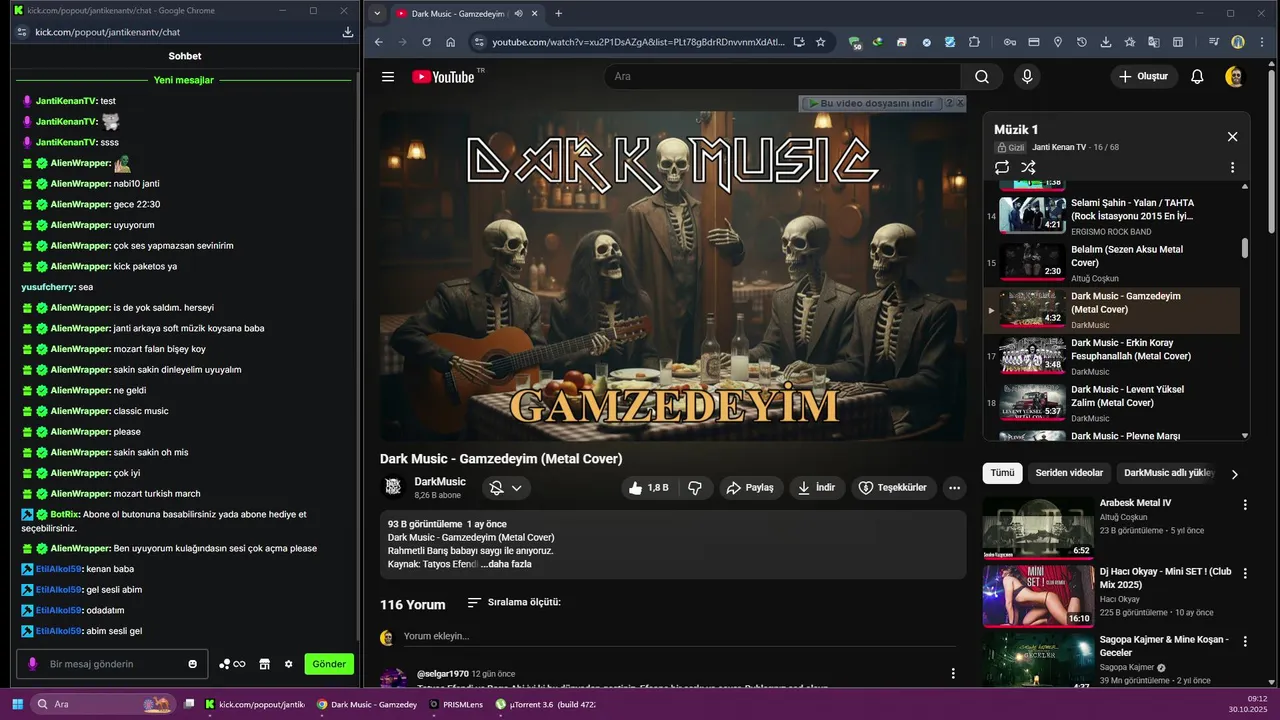Start voice search with the microphone
1280x720 pixels.
pos(1026,77)
